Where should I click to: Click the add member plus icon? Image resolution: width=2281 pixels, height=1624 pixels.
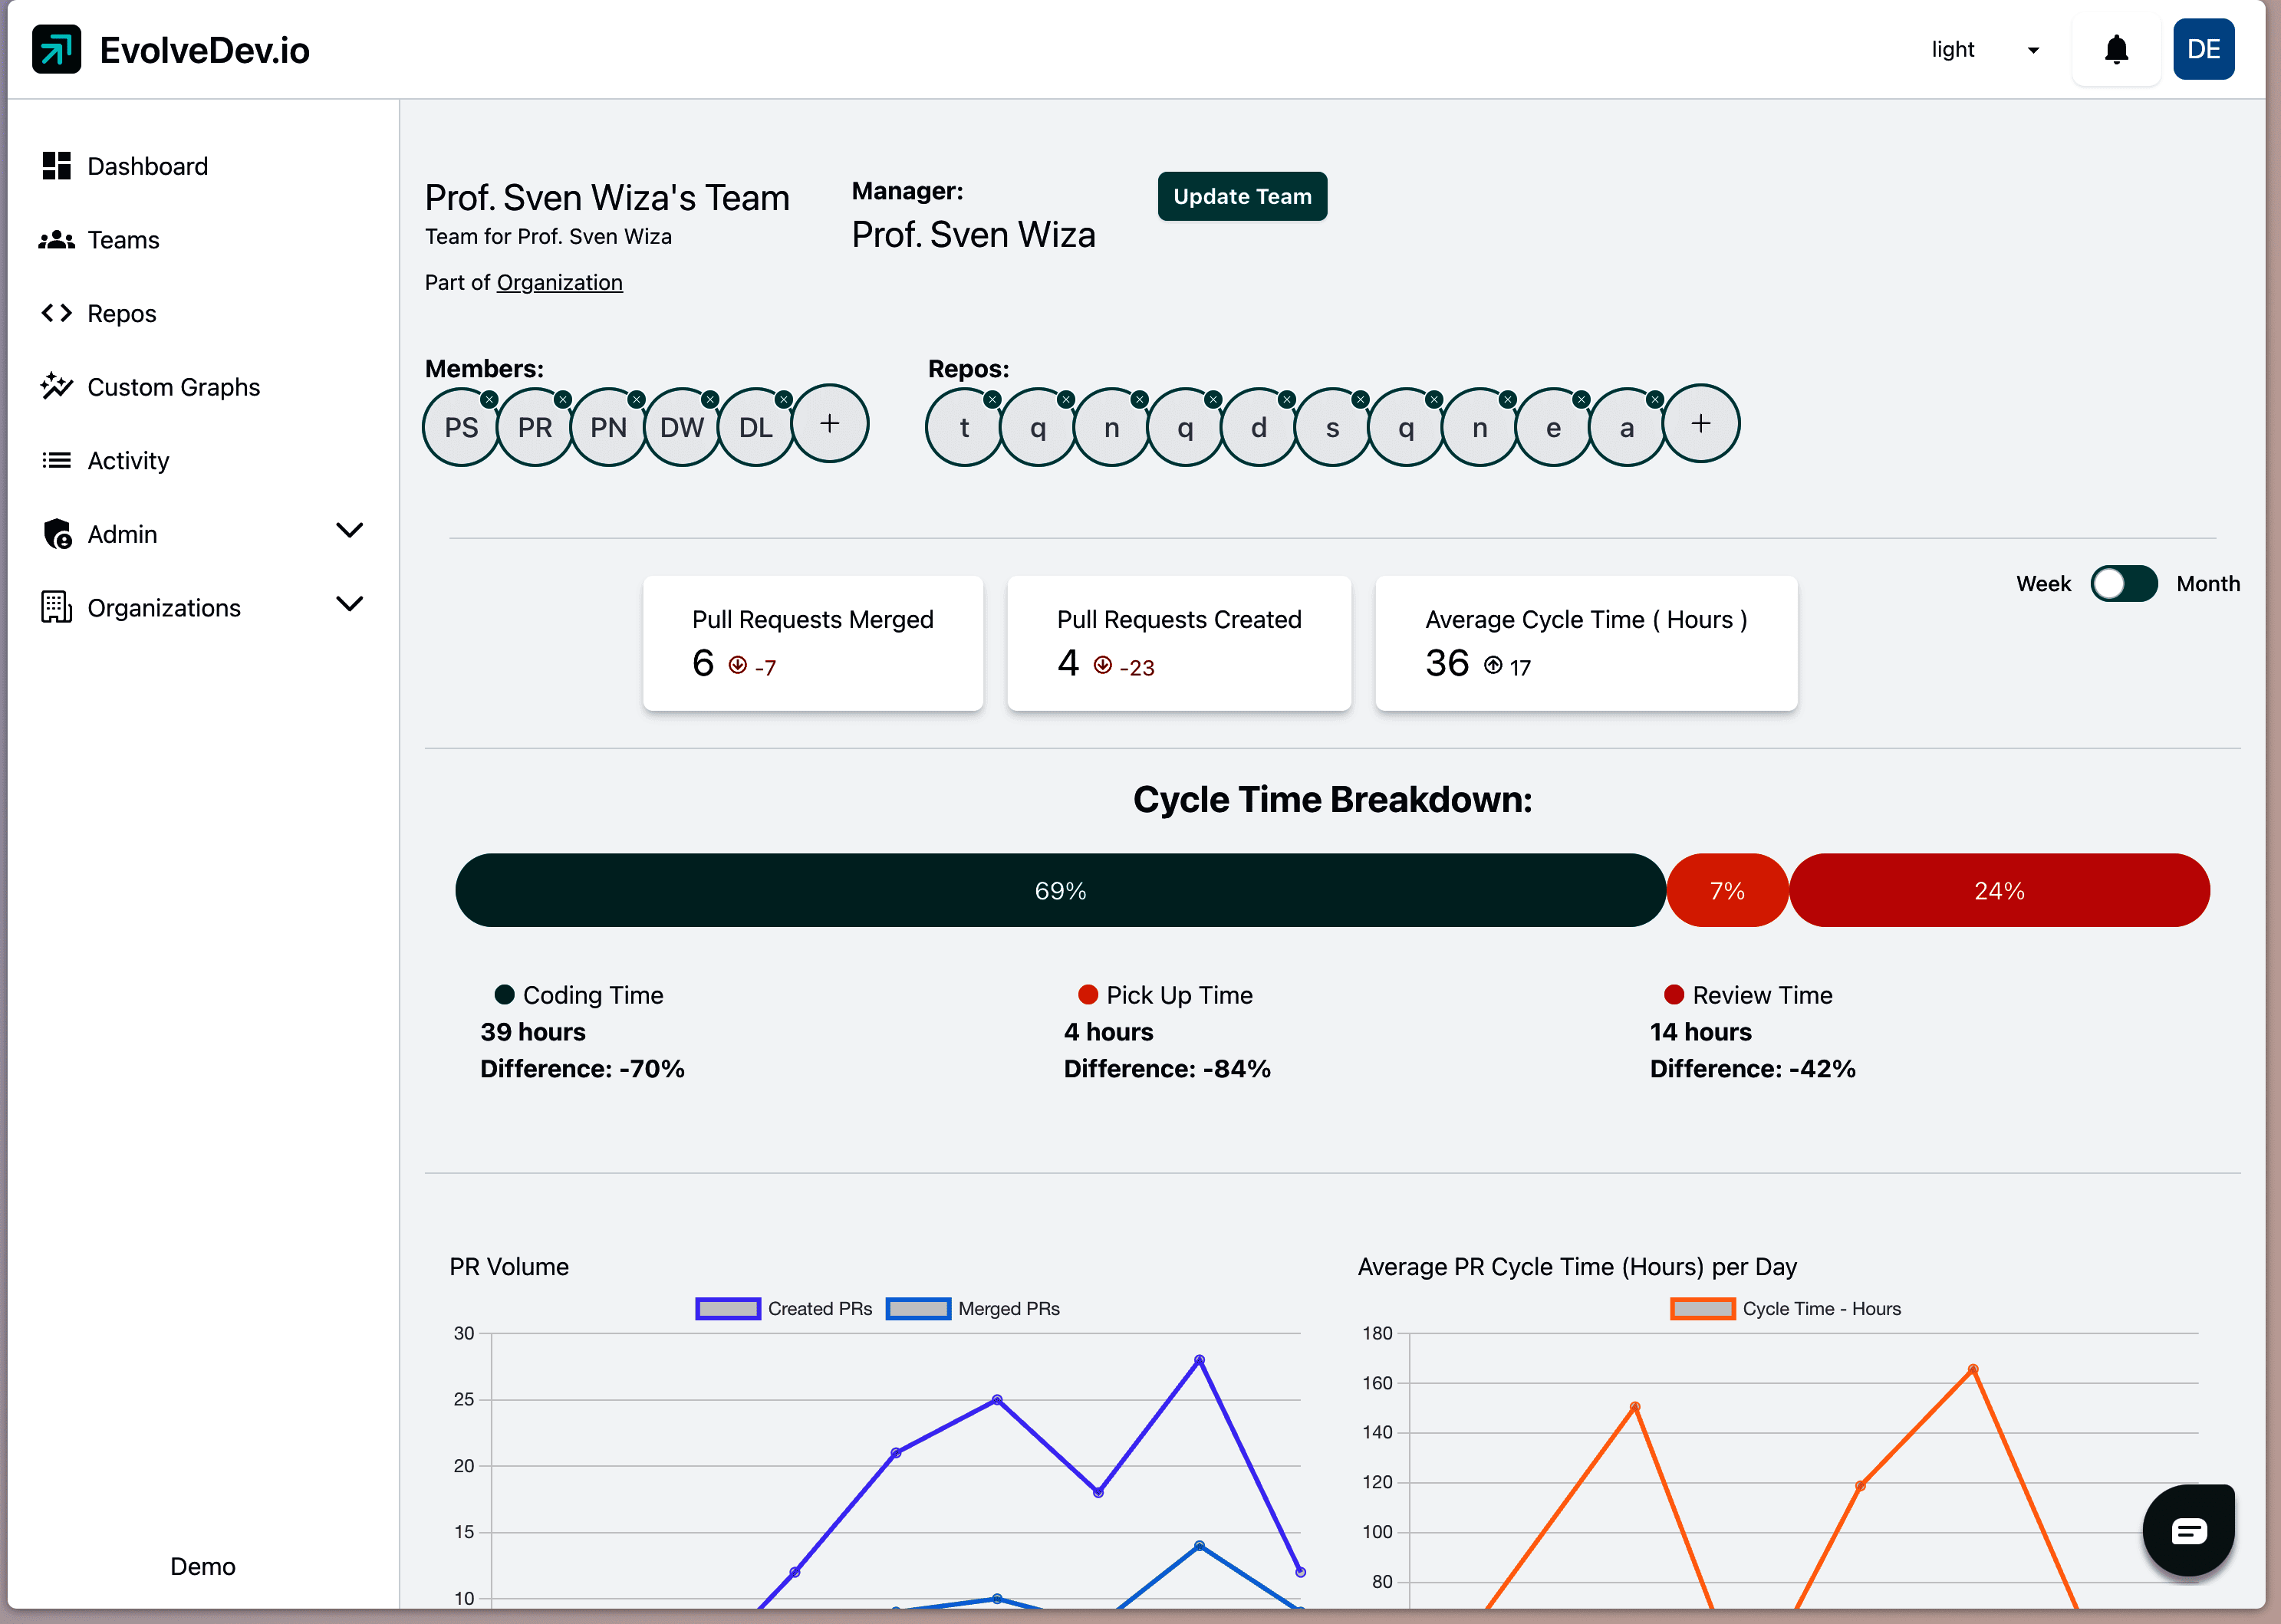(829, 423)
